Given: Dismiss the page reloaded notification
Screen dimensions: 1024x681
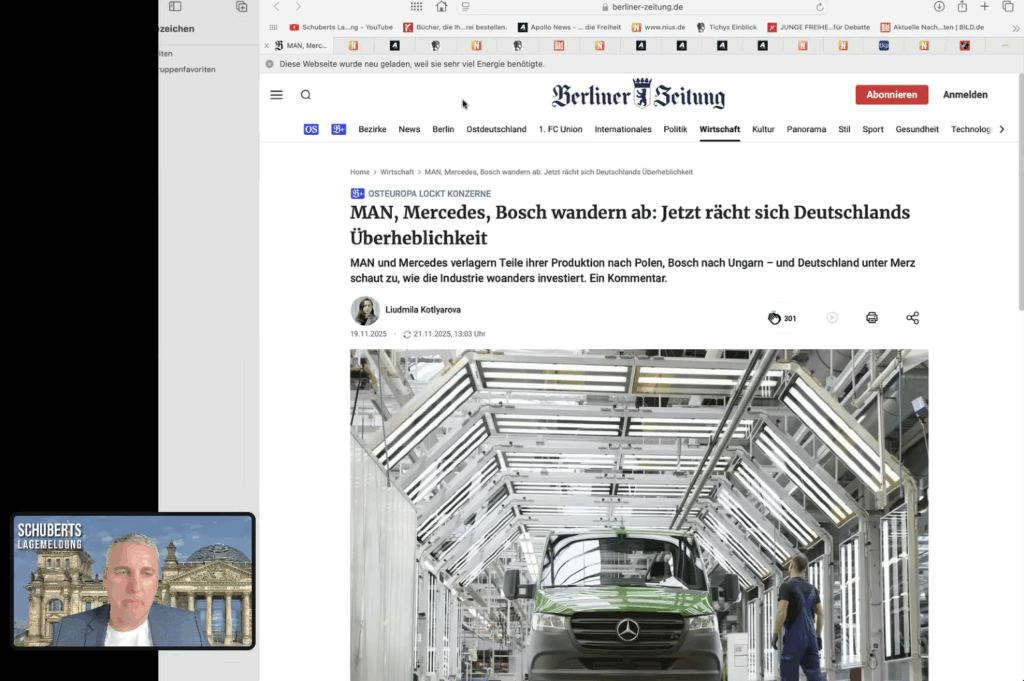Looking at the screenshot, I should 269,64.
